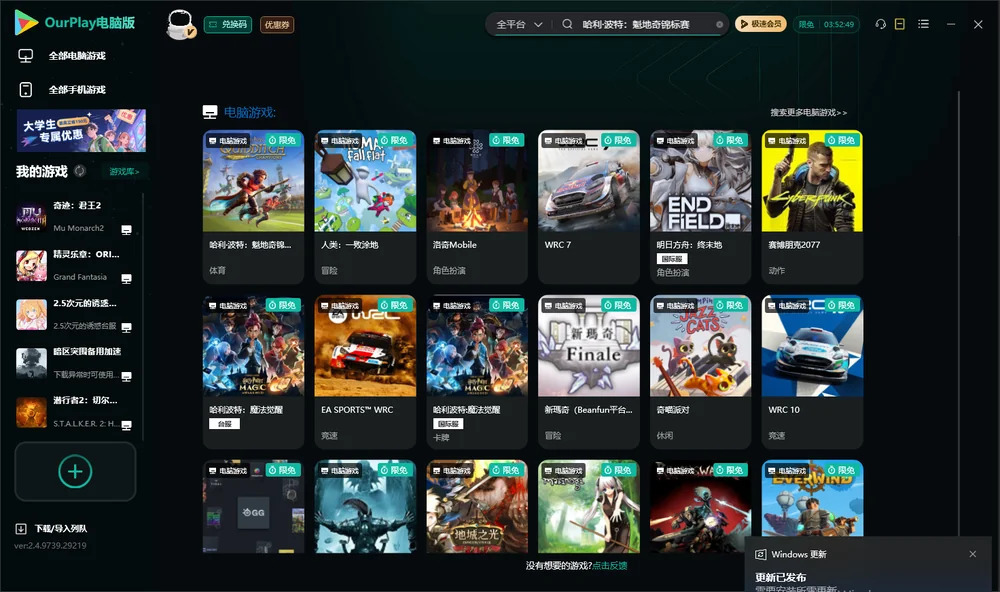Image resolution: width=1000 pixels, height=592 pixels.
Task: Click PC icon beside 下载异常时可使用
Action: pos(126,376)
